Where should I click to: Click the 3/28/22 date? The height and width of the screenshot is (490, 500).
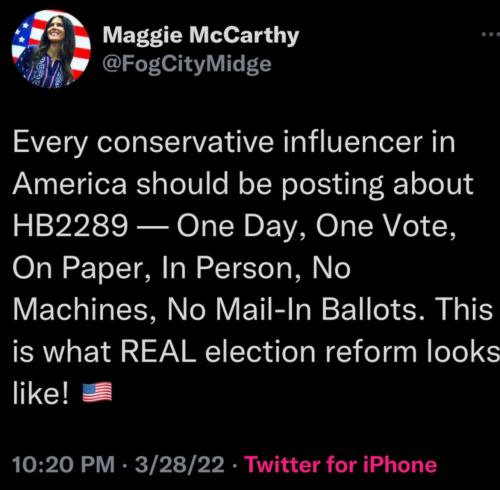(x=180, y=464)
